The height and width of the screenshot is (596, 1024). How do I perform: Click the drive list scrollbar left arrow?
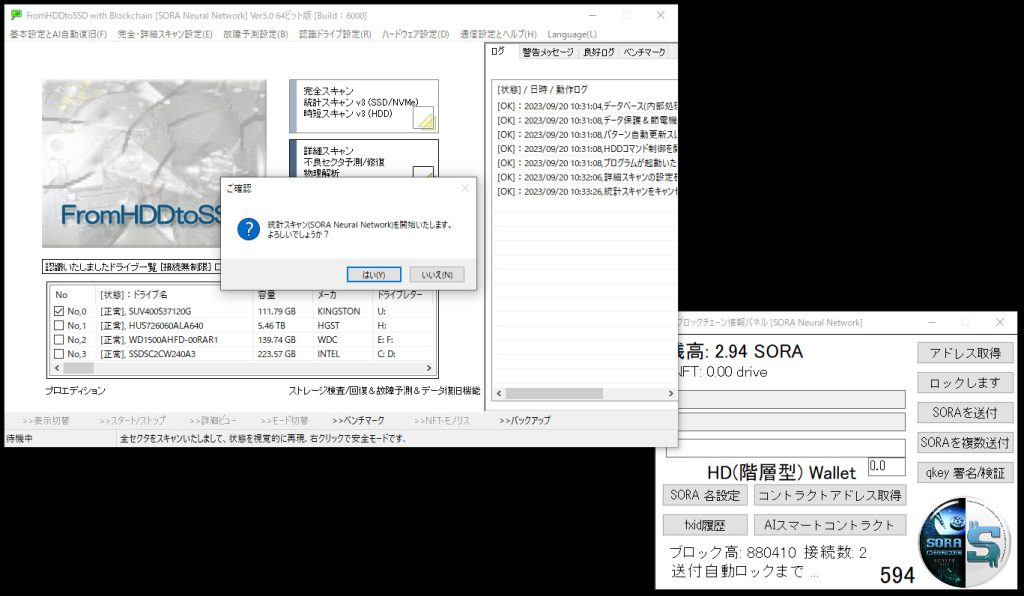coord(57,368)
